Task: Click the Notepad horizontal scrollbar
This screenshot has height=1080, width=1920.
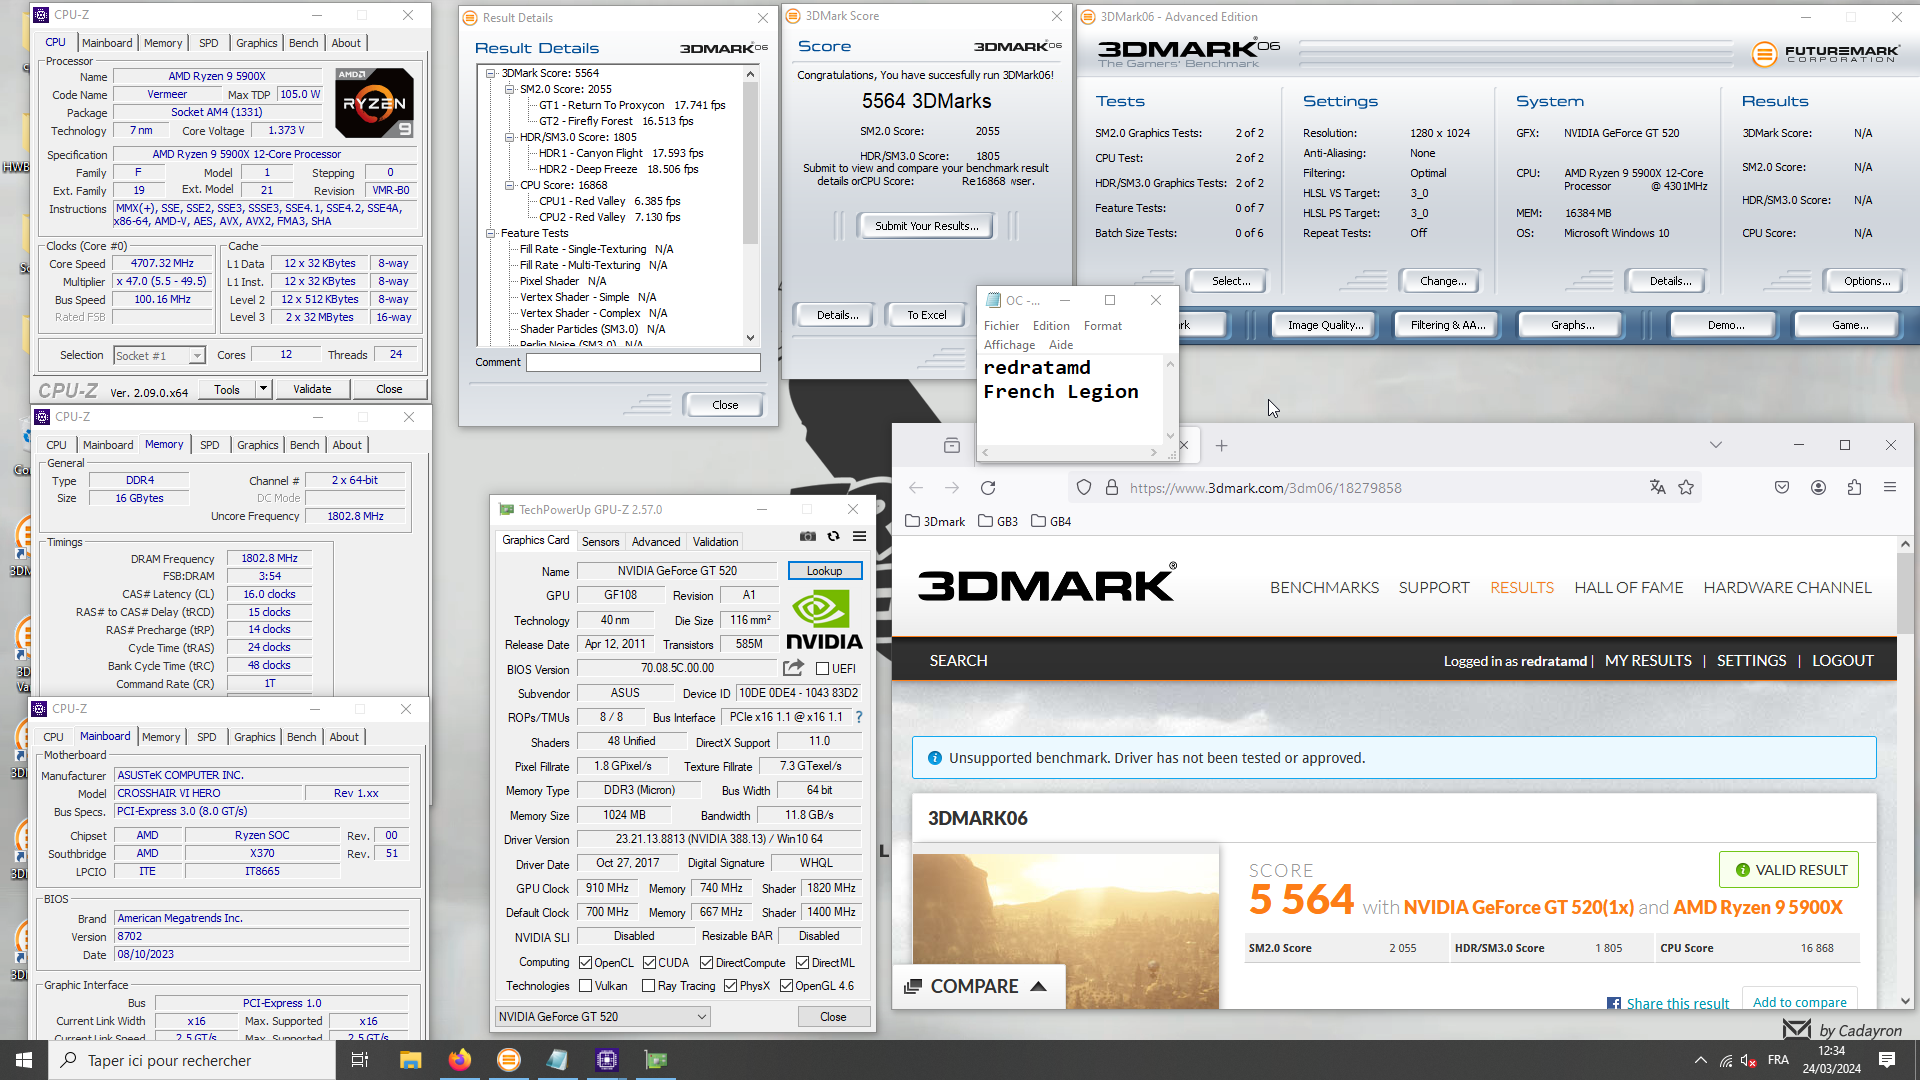Action: pos(1070,453)
